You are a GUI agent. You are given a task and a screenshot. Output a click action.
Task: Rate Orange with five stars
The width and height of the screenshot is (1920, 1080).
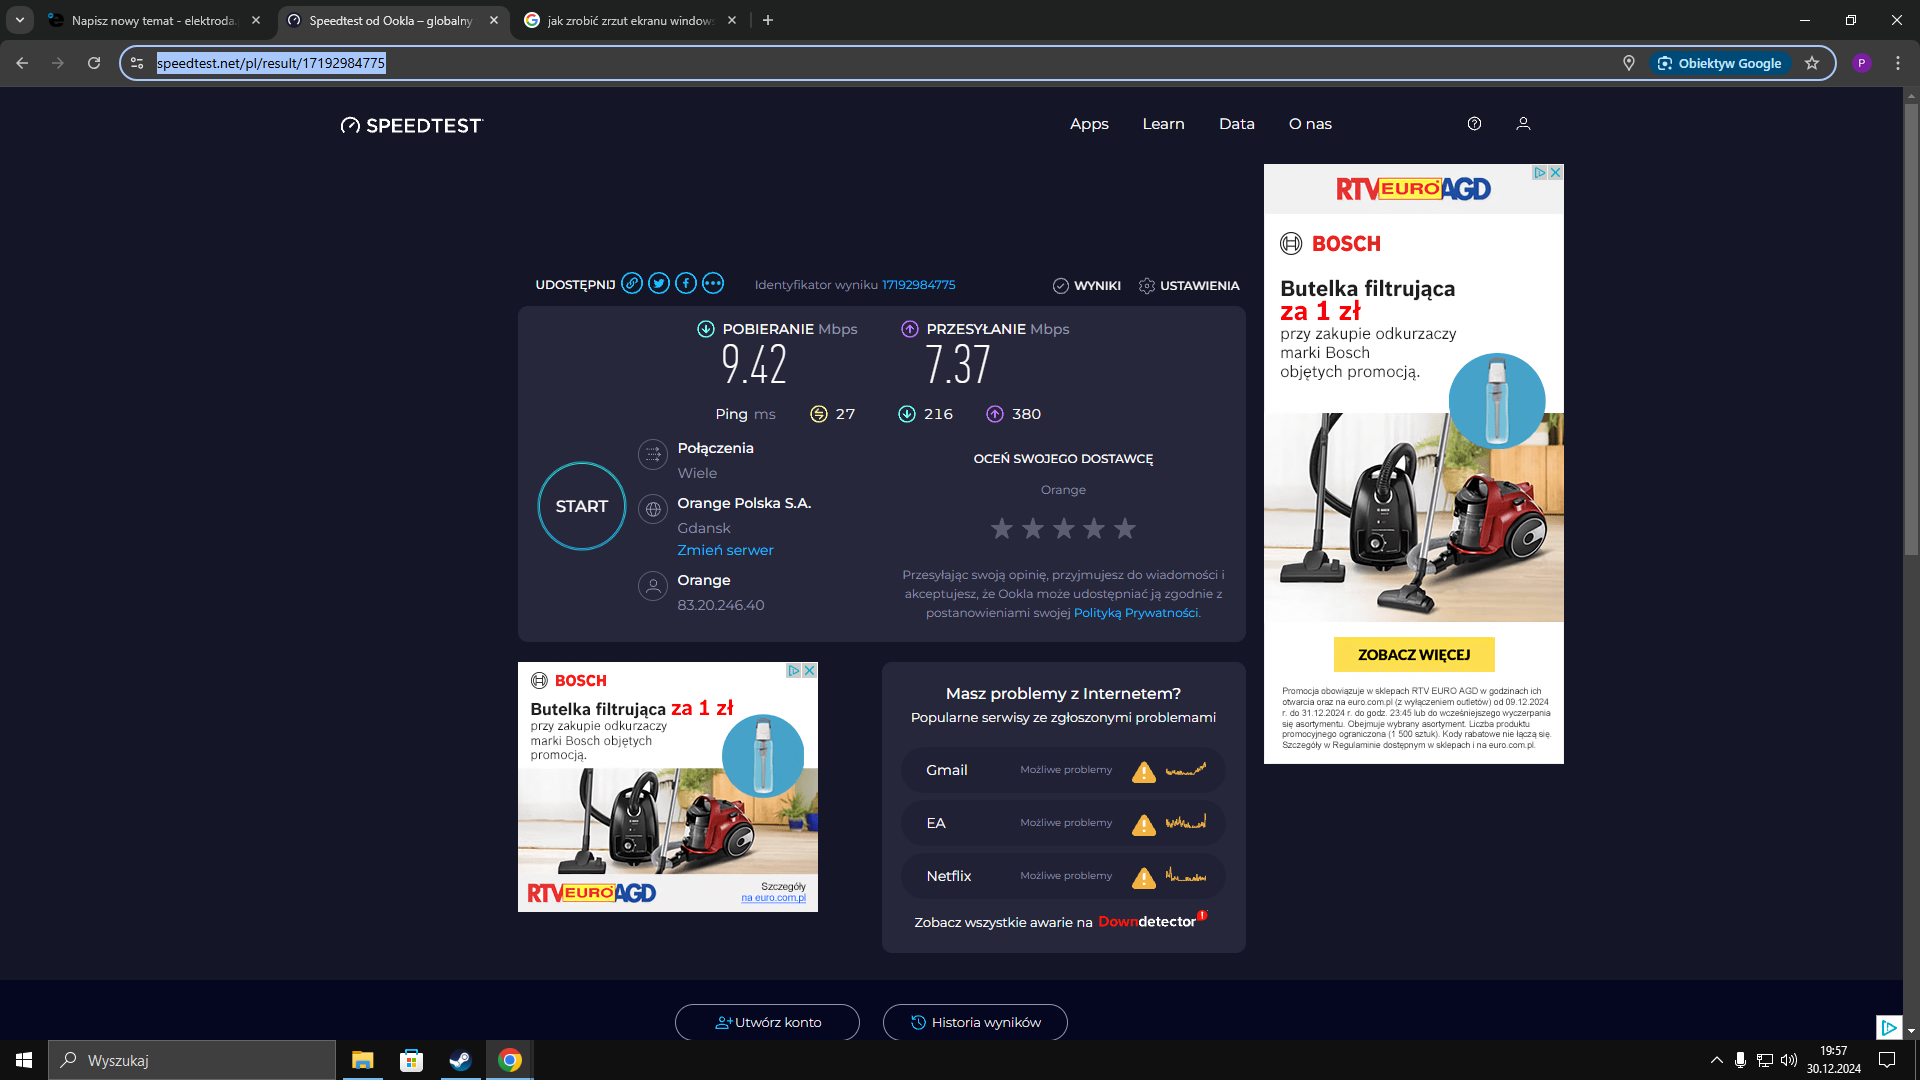(1125, 528)
